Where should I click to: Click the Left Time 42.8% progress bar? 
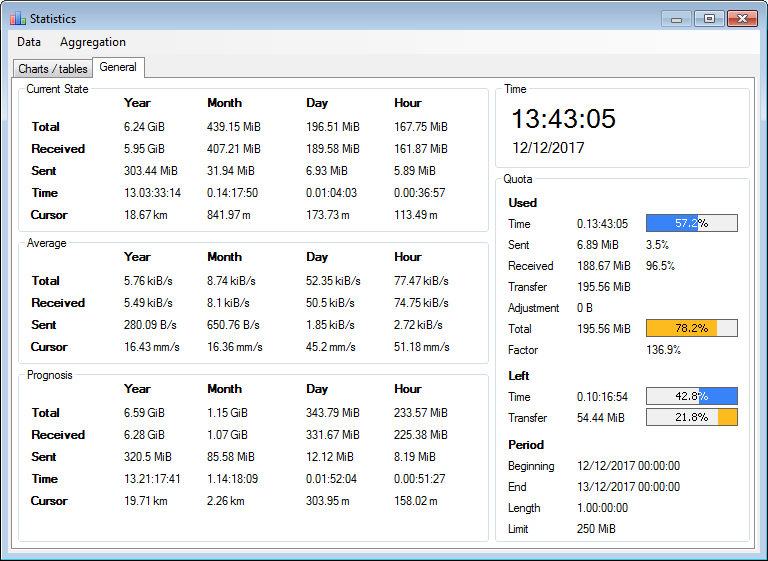click(692, 396)
